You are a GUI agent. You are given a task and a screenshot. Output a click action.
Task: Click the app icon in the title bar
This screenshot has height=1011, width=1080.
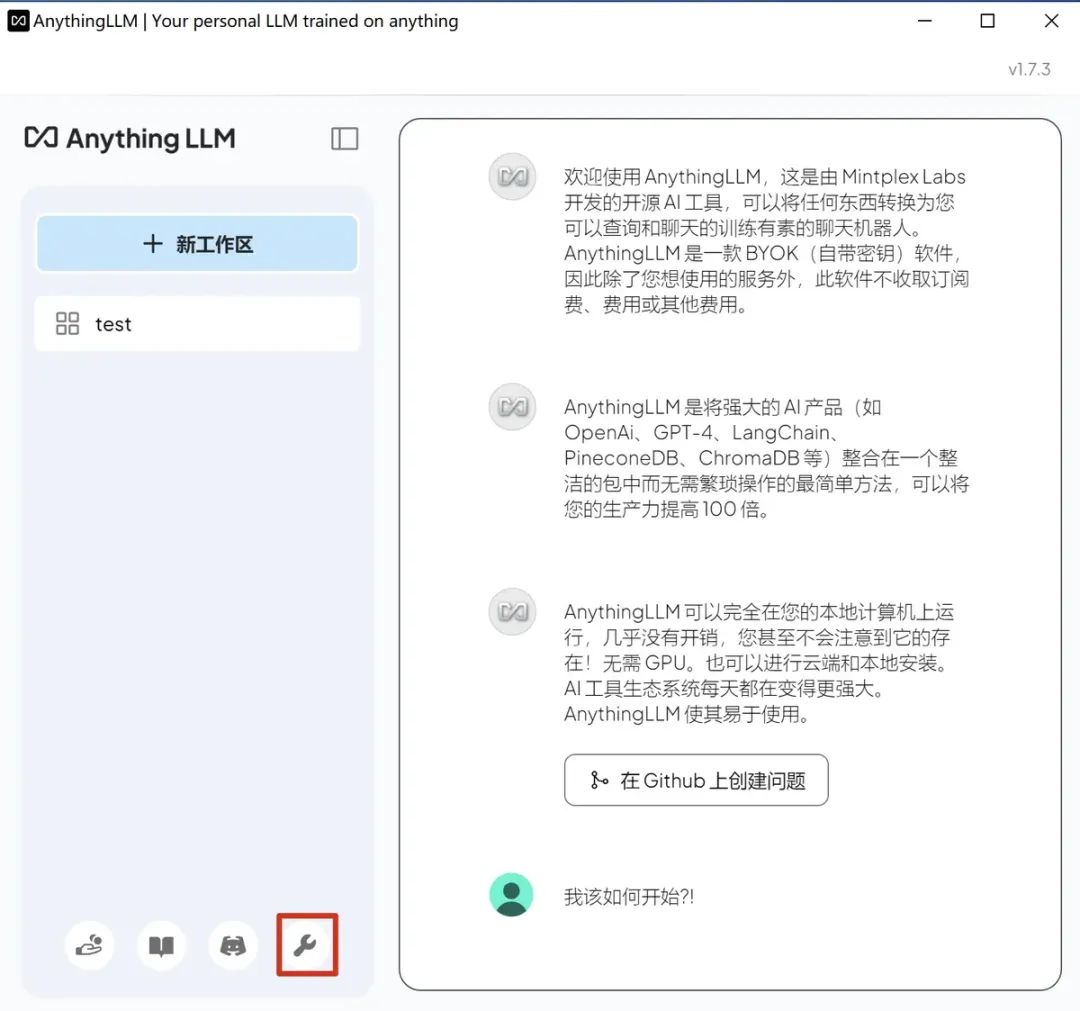(x=18, y=21)
